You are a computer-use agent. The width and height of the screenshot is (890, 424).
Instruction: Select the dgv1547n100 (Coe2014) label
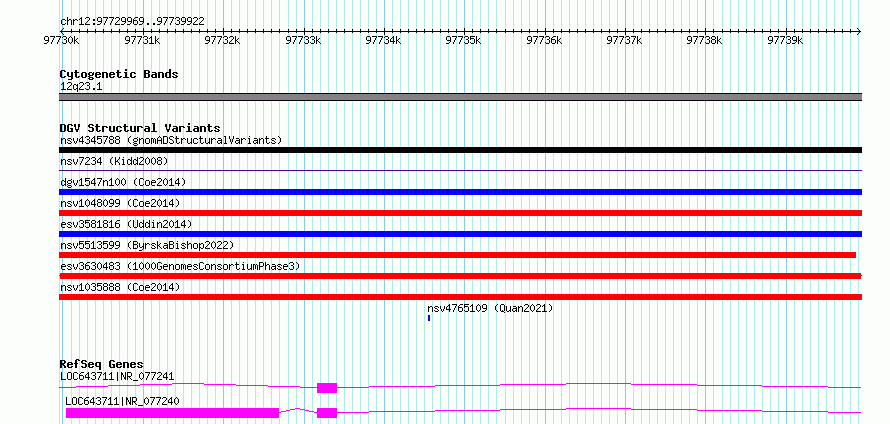[x=123, y=182]
